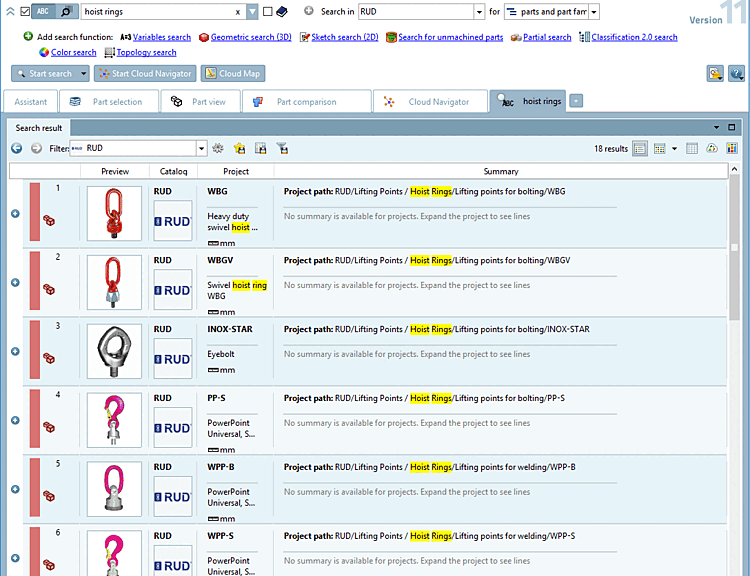Go back with the blue arrow icon
Image resolution: width=750 pixels, height=576 pixels.
click(17, 148)
